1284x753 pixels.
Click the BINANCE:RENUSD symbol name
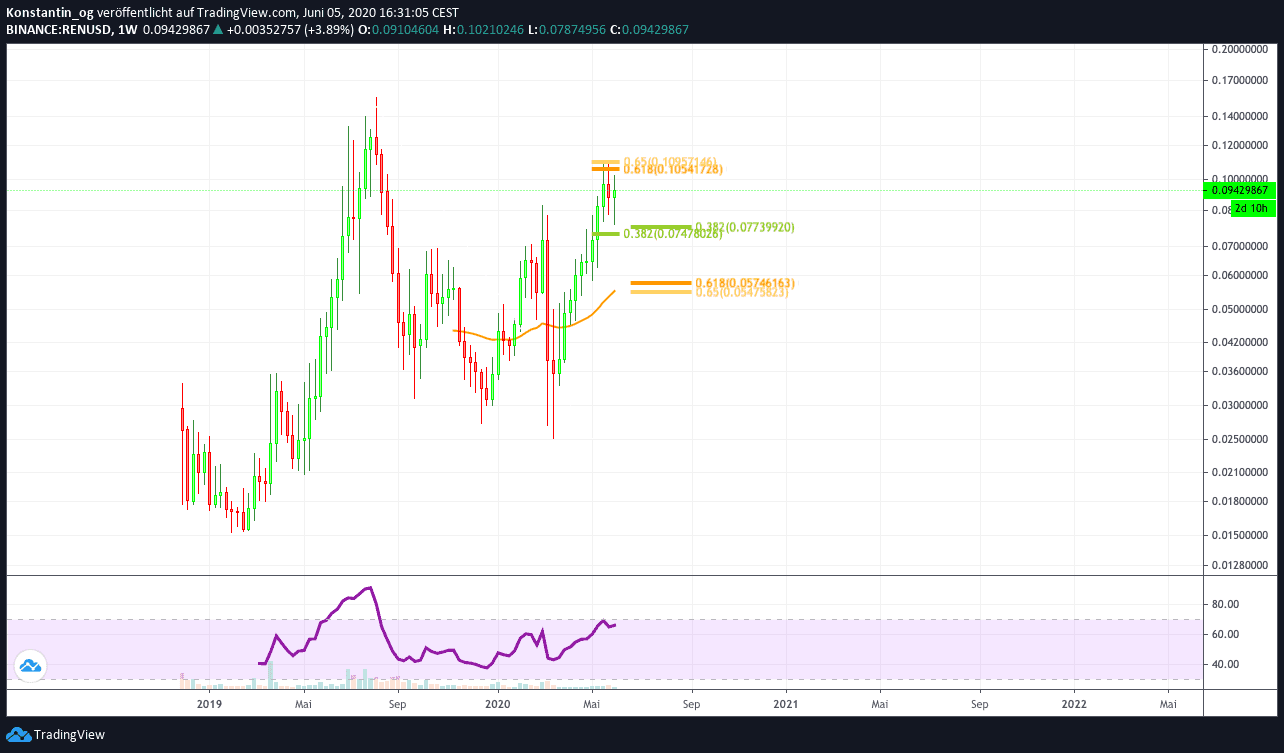click(58, 29)
